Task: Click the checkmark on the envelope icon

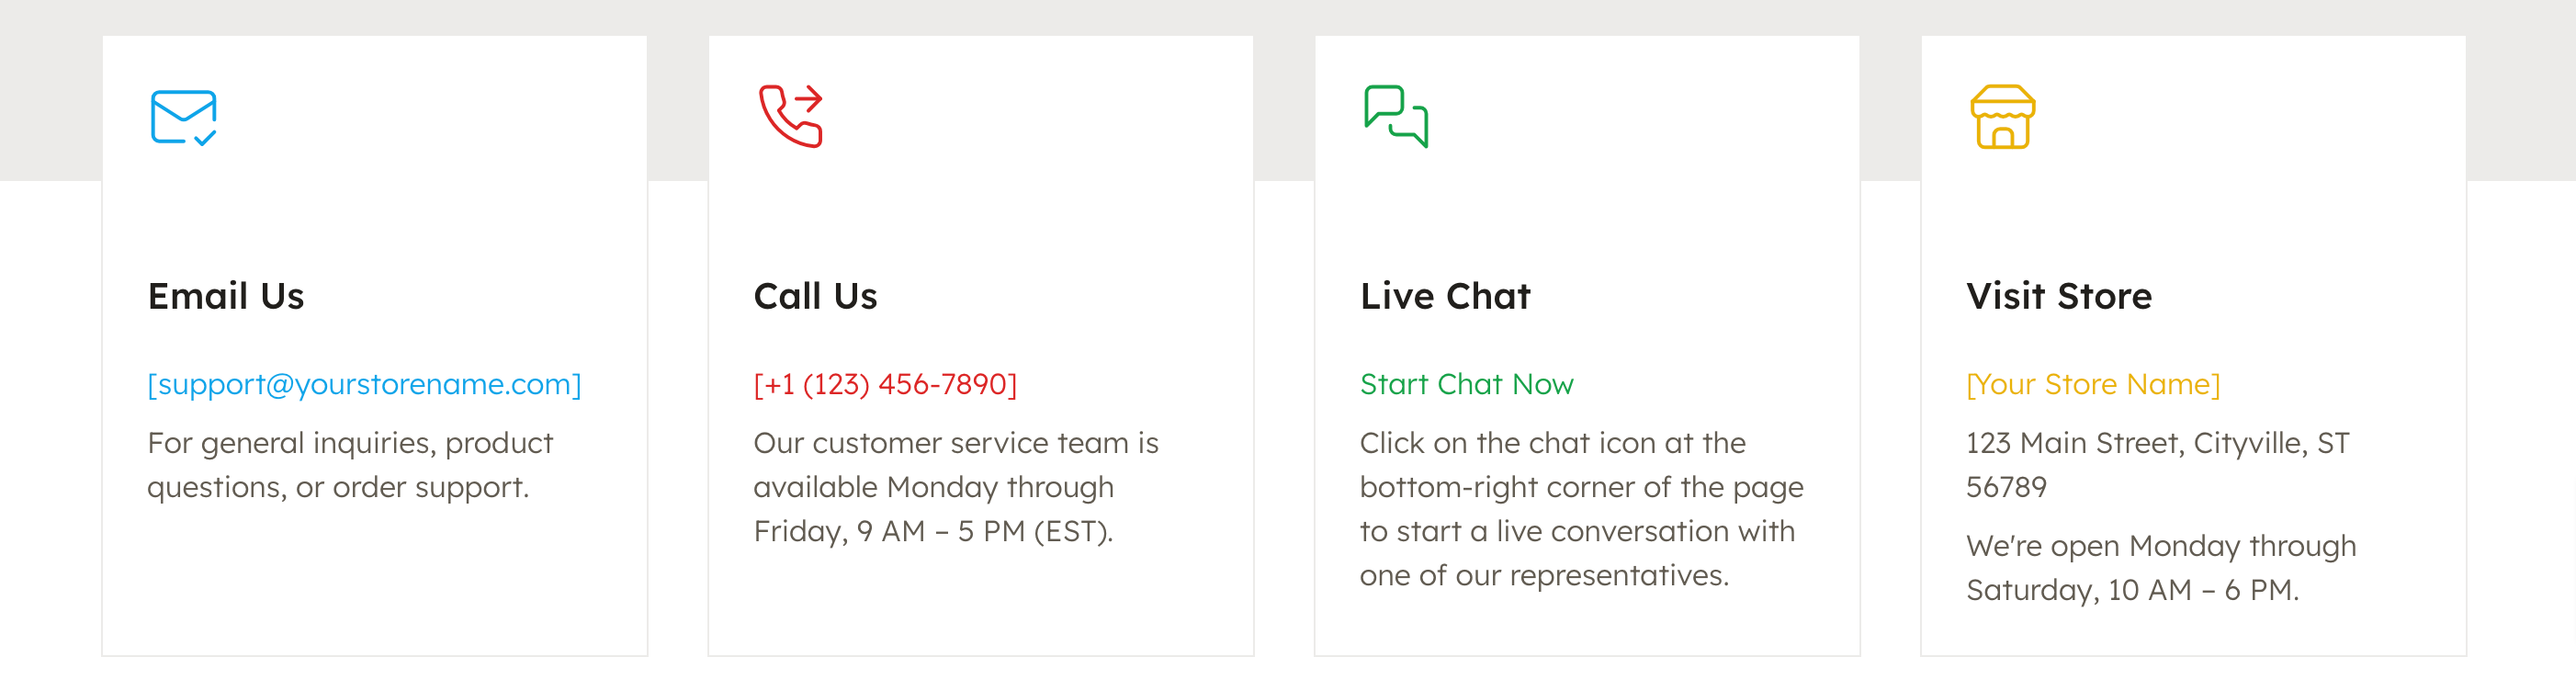Action: coord(205,138)
